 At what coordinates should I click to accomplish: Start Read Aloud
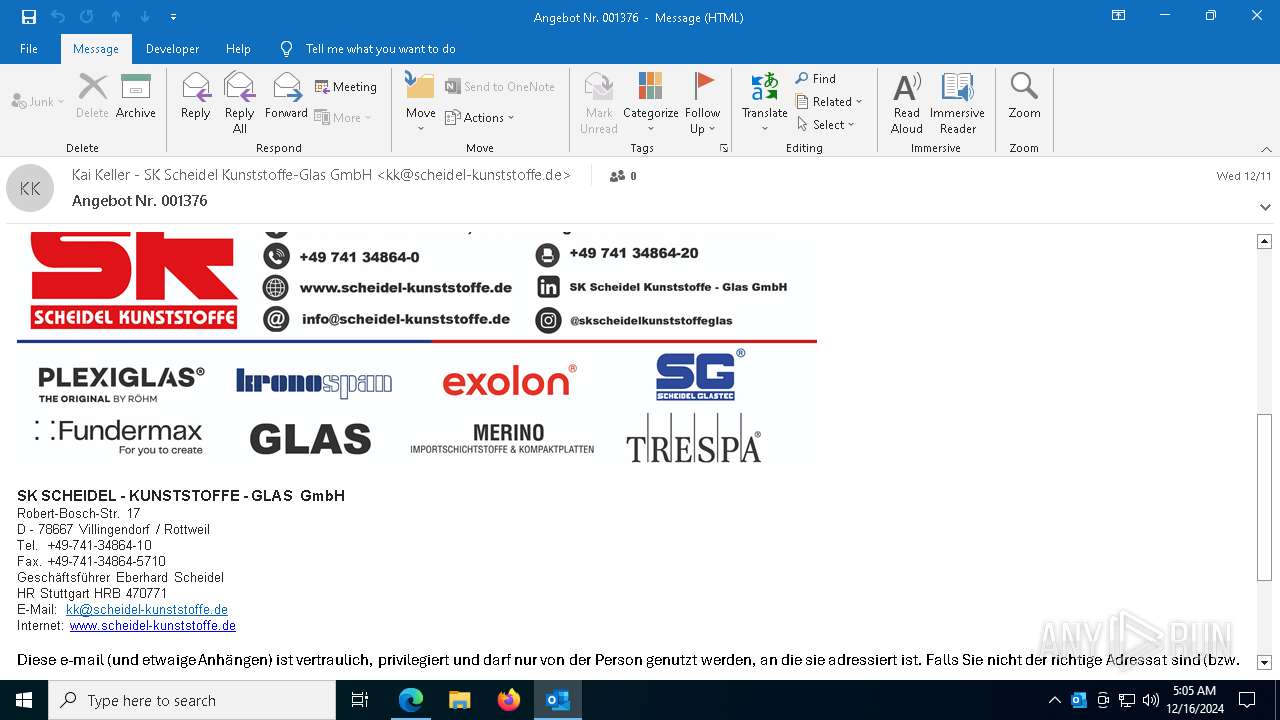(907, 102)
